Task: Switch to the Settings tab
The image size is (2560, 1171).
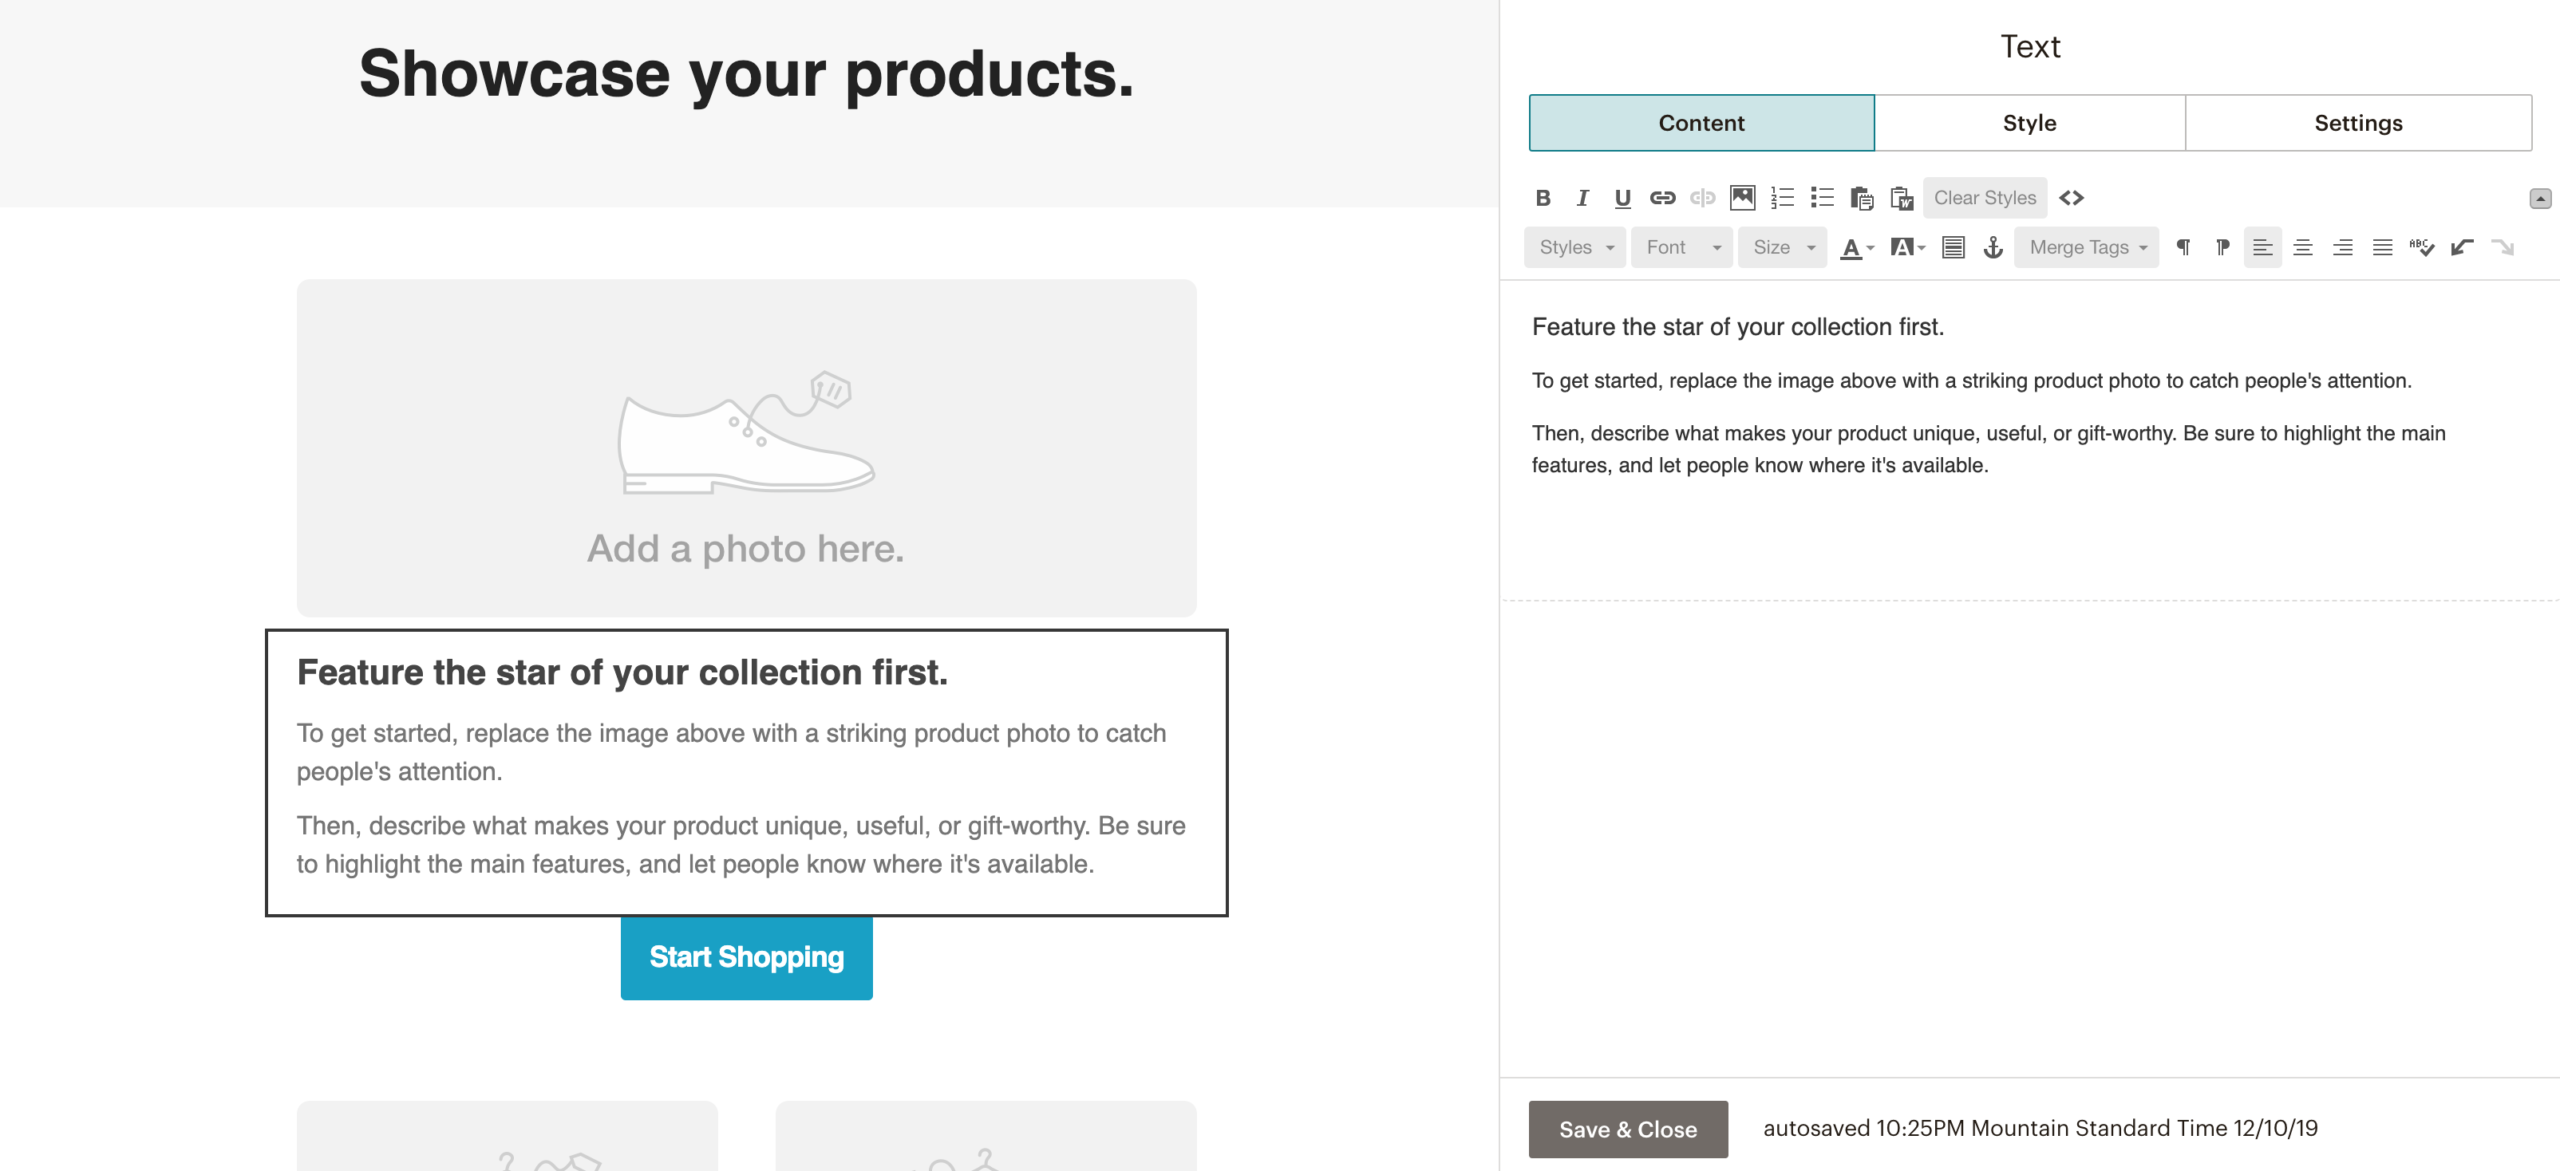Action: click(x=2358, y=122)
